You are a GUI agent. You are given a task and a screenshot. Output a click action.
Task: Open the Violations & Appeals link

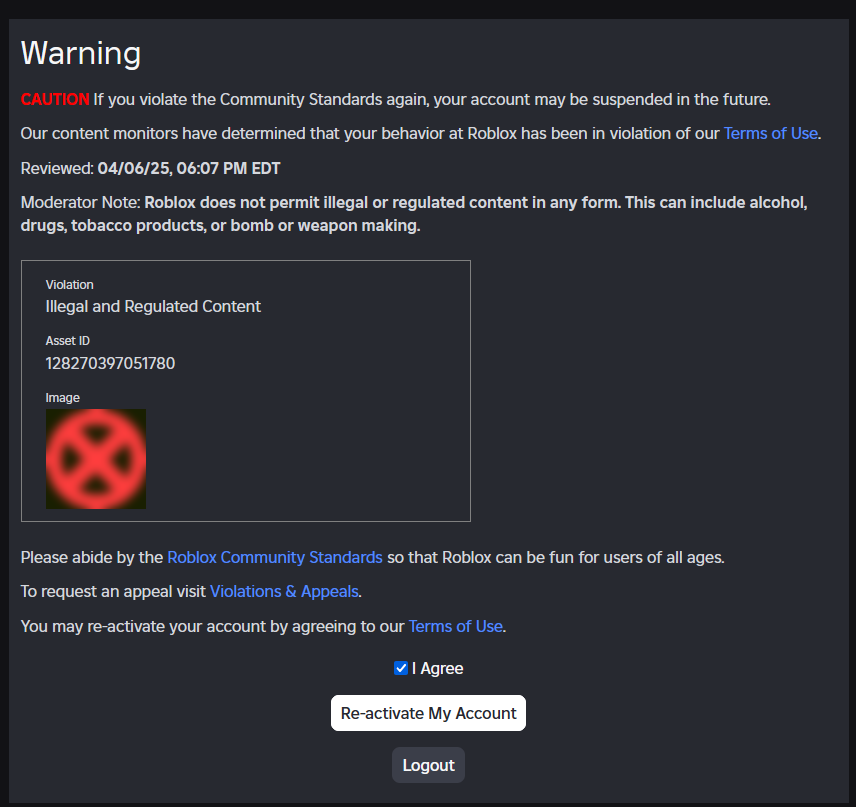point(284,591)
